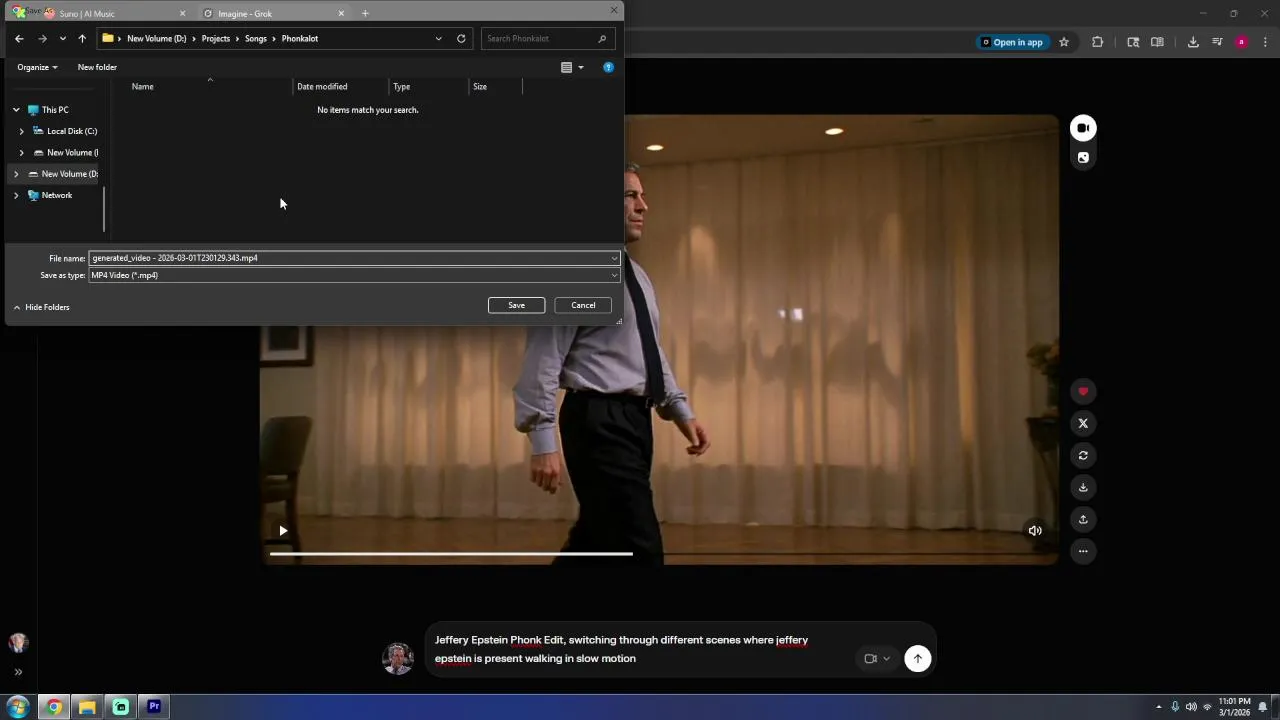Change the file list view layout

pyautogui.click(x=566, y=67)
